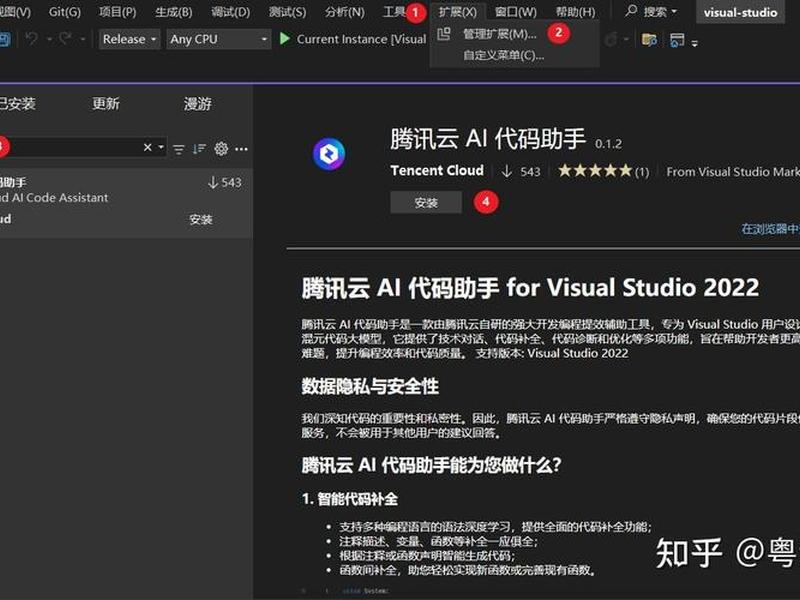Click the 543 downloads count in list row
The width and height of the screenshot is (800, 600).
click(231, 183)
